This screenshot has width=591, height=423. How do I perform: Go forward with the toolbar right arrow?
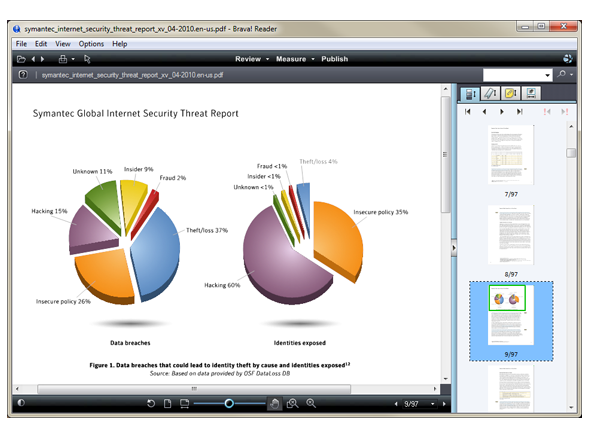click(43, 59)
